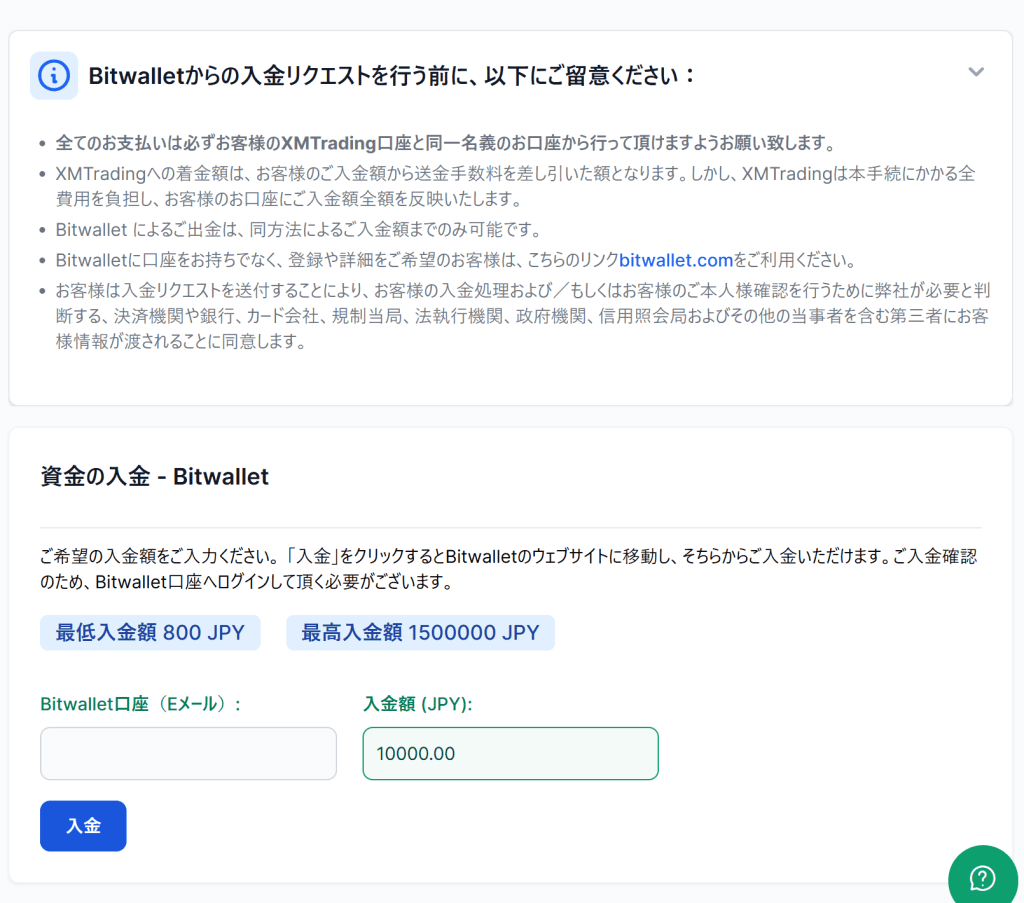This screenshot has height=903, width=1024.
Task: Click the 資金の入金 - Bitwallet heading
Action: (154, 477)
